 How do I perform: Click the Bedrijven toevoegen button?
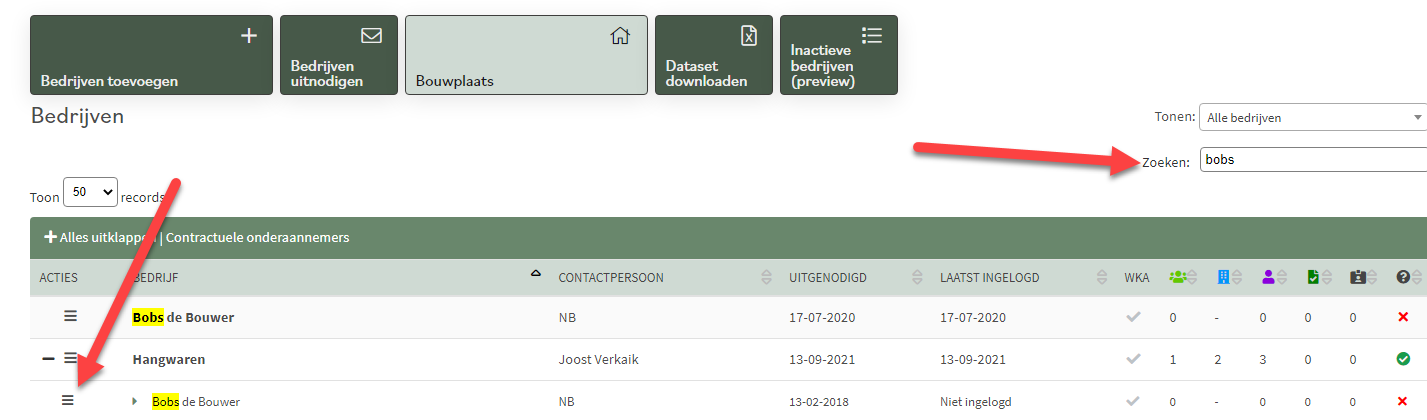151,55
